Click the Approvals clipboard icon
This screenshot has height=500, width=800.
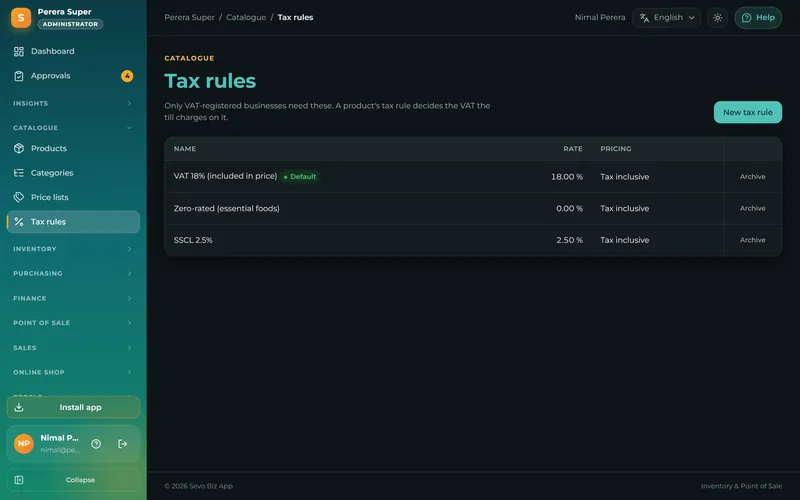tap(19, 76)
